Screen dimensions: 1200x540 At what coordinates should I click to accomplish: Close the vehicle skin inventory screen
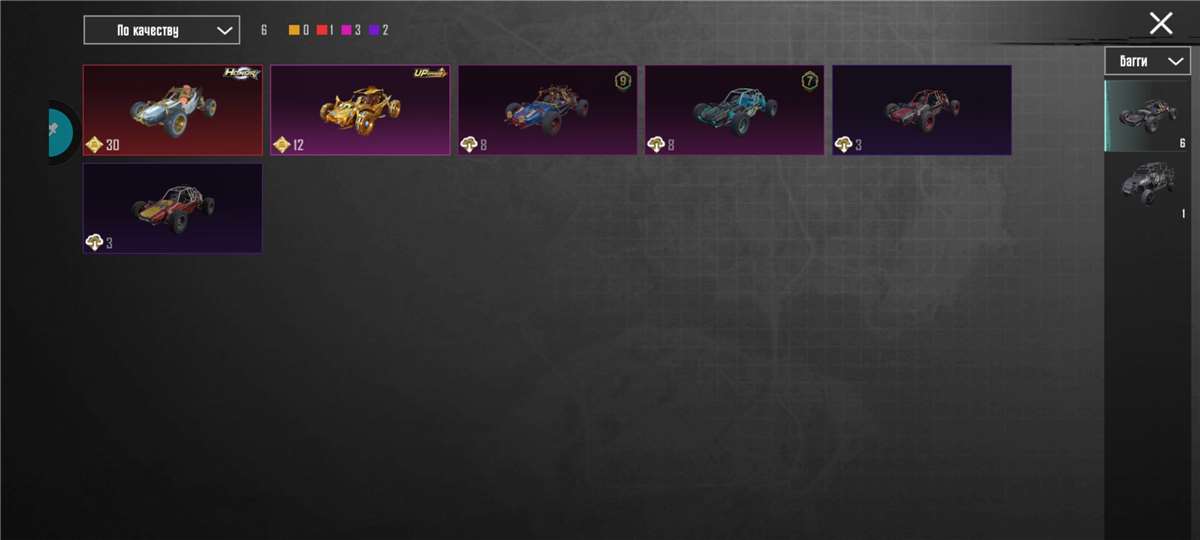(1161, 23)
